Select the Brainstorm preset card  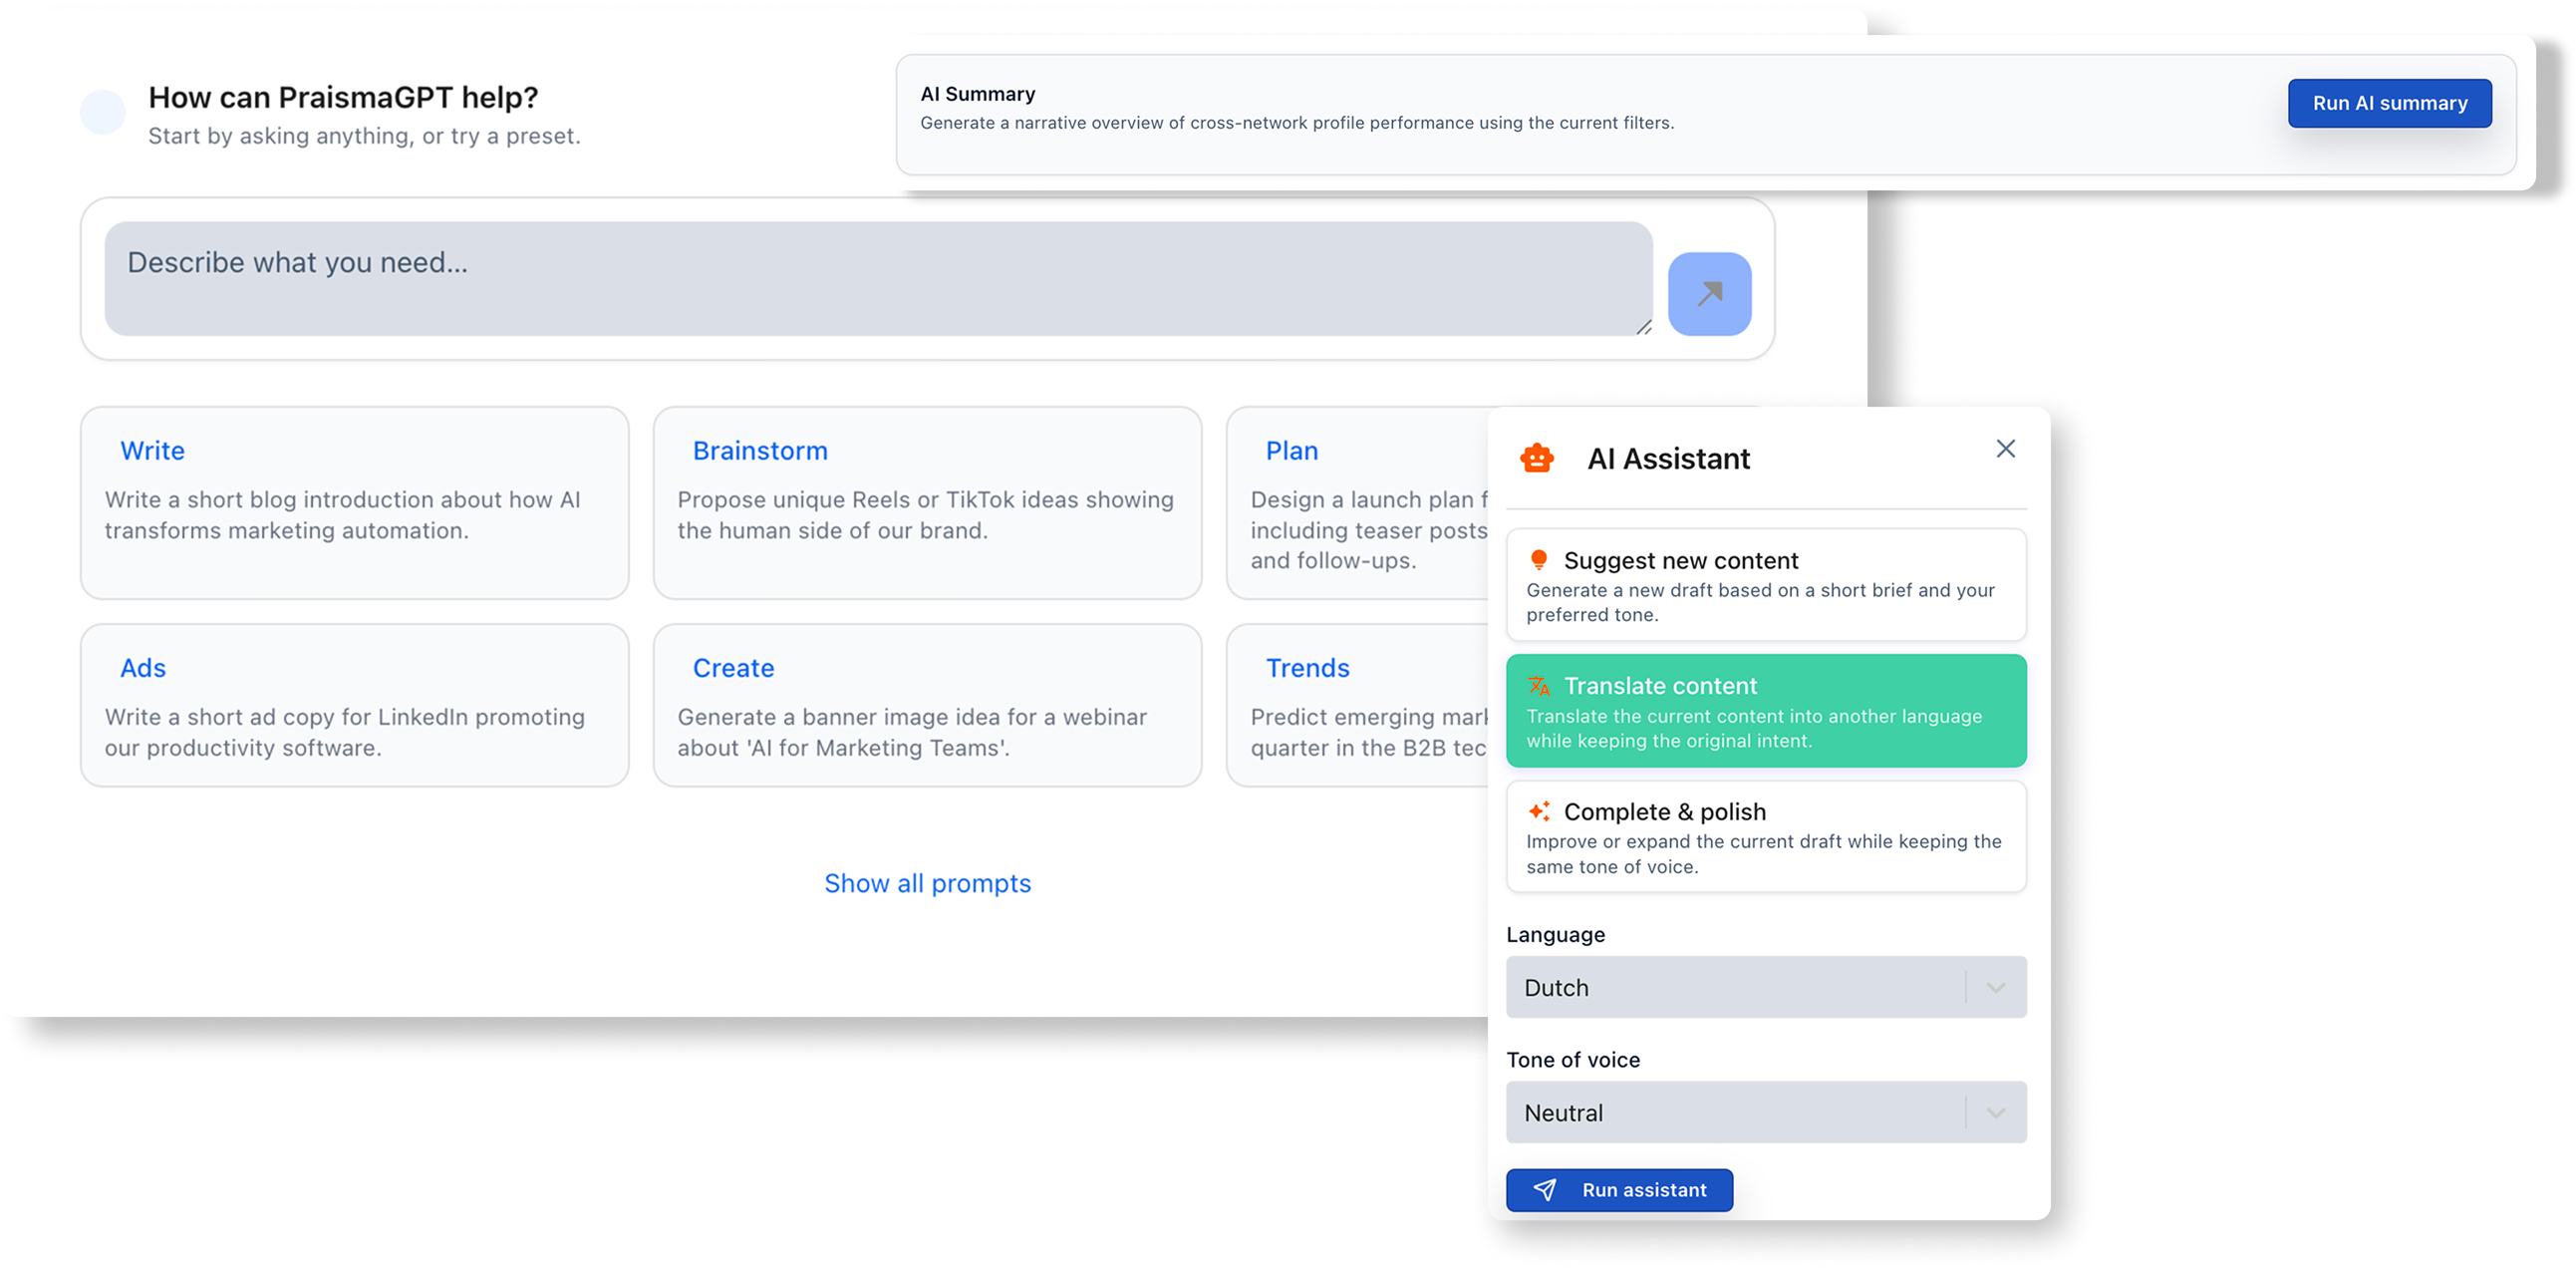click(x=927, y=503)
